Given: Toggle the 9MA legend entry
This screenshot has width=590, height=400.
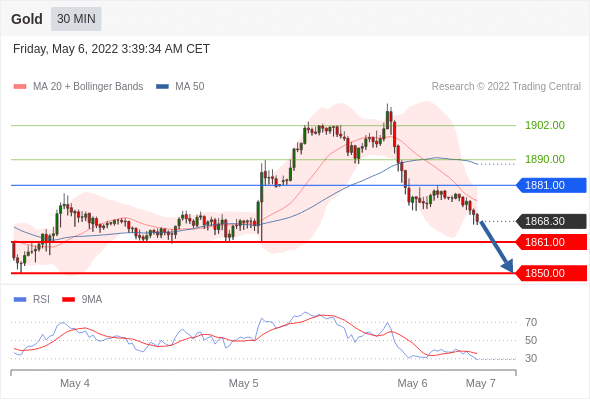Looking at the screenshot, I should click(82, 300).
